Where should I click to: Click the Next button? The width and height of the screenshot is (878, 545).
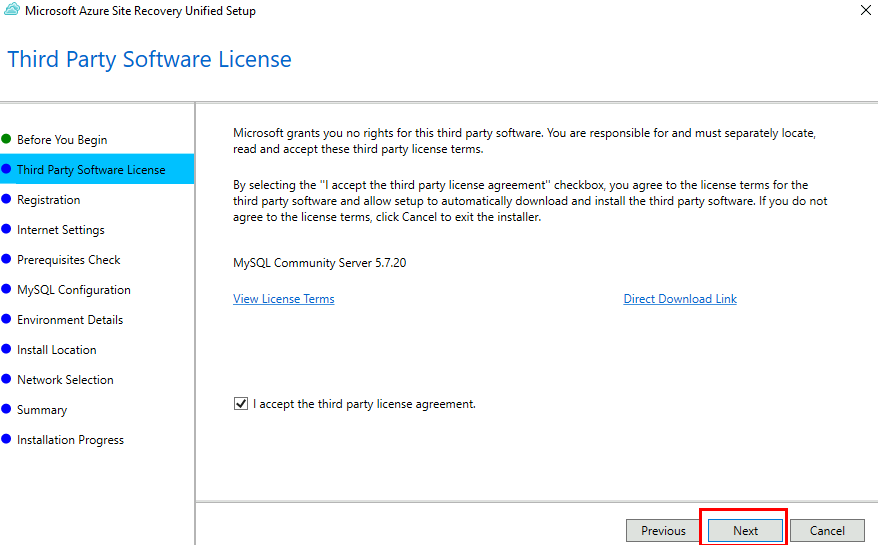click(x=745, y=530)
